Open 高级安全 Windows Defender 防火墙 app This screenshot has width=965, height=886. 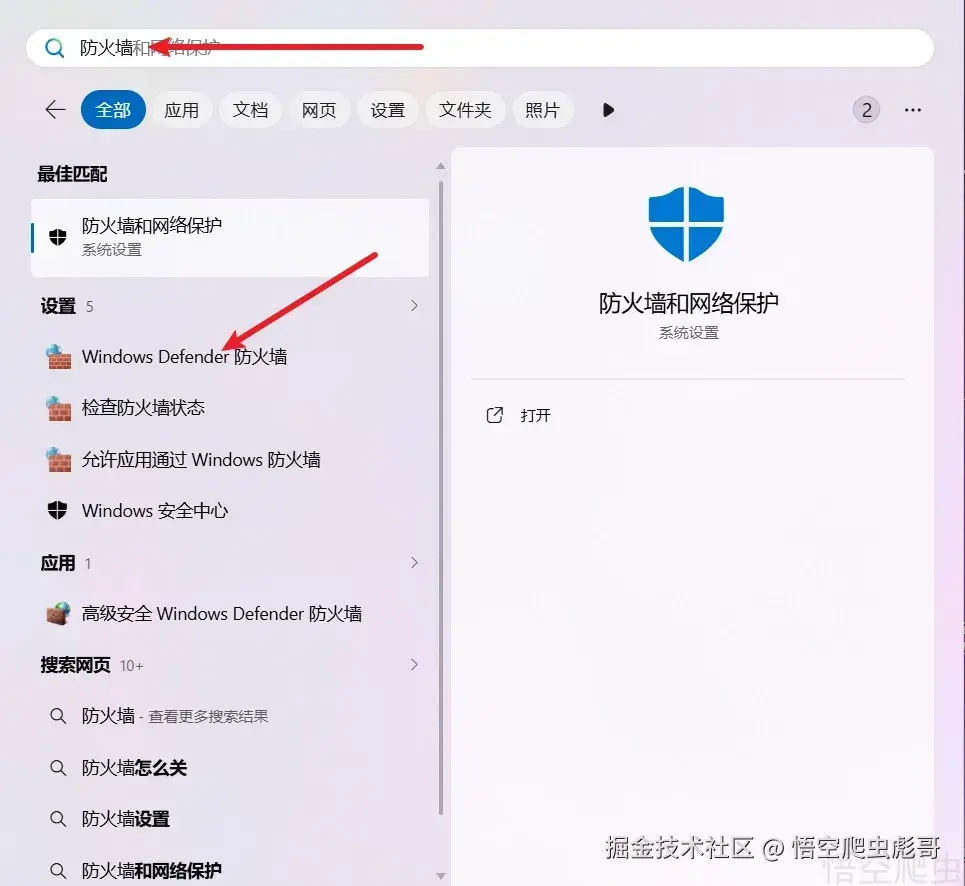(x=230, y=613)
